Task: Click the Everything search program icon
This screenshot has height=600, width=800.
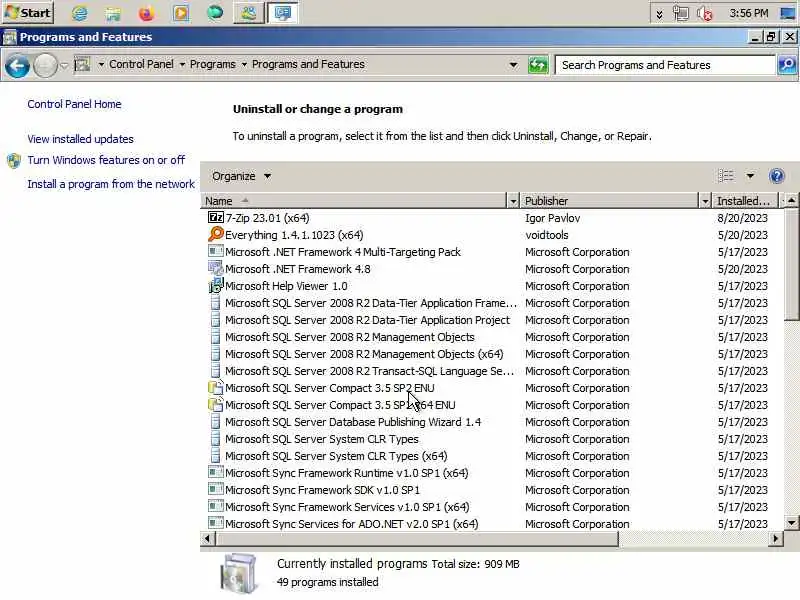Action: click(x=216, y=234)
